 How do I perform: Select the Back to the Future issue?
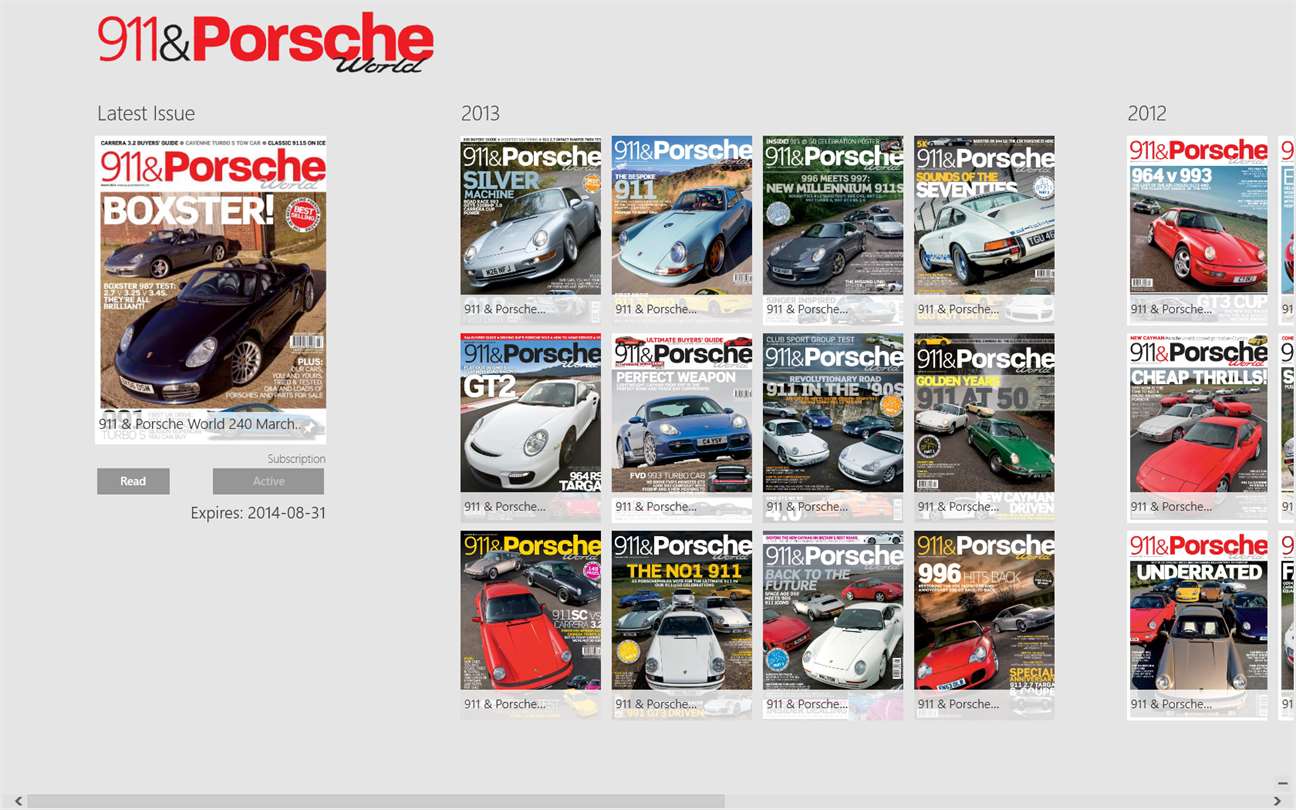tap(833, 624)
